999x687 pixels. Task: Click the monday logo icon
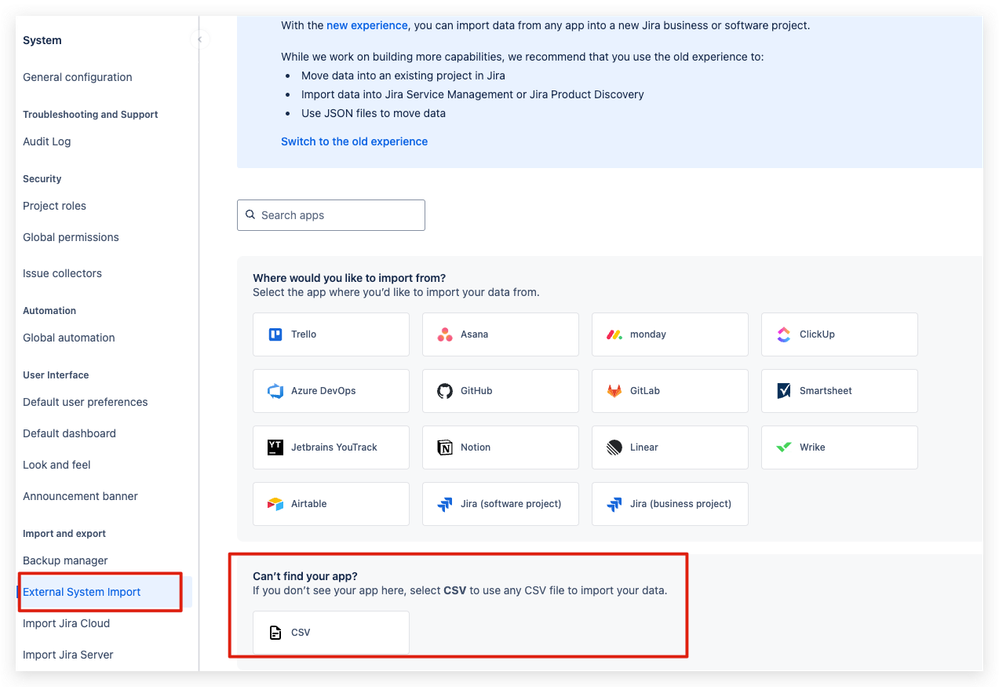coord(614,335)
